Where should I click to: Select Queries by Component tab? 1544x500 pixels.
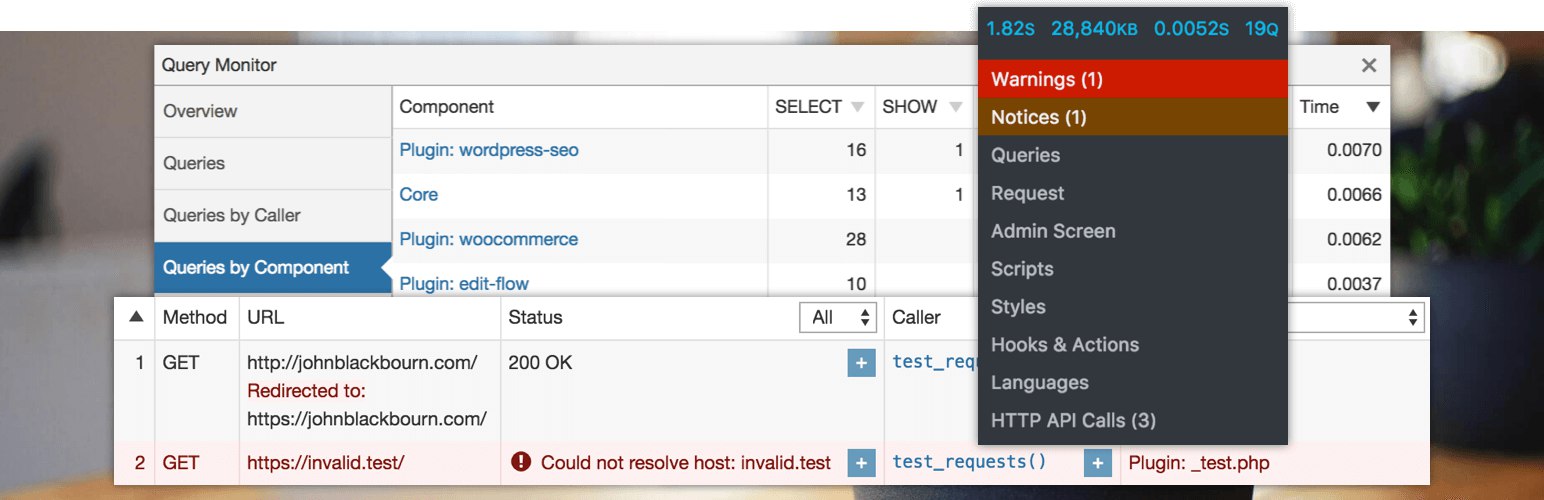click(x=272, y=268)
